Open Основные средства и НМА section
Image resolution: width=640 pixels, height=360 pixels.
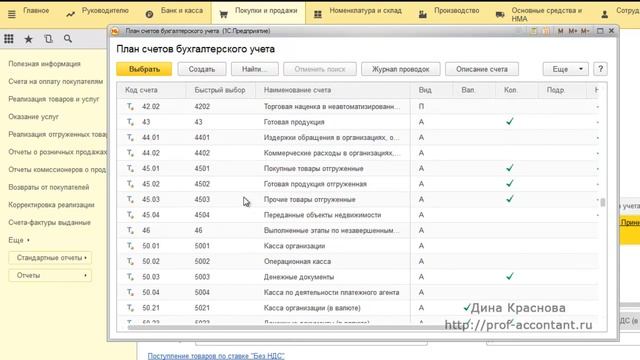547,14
